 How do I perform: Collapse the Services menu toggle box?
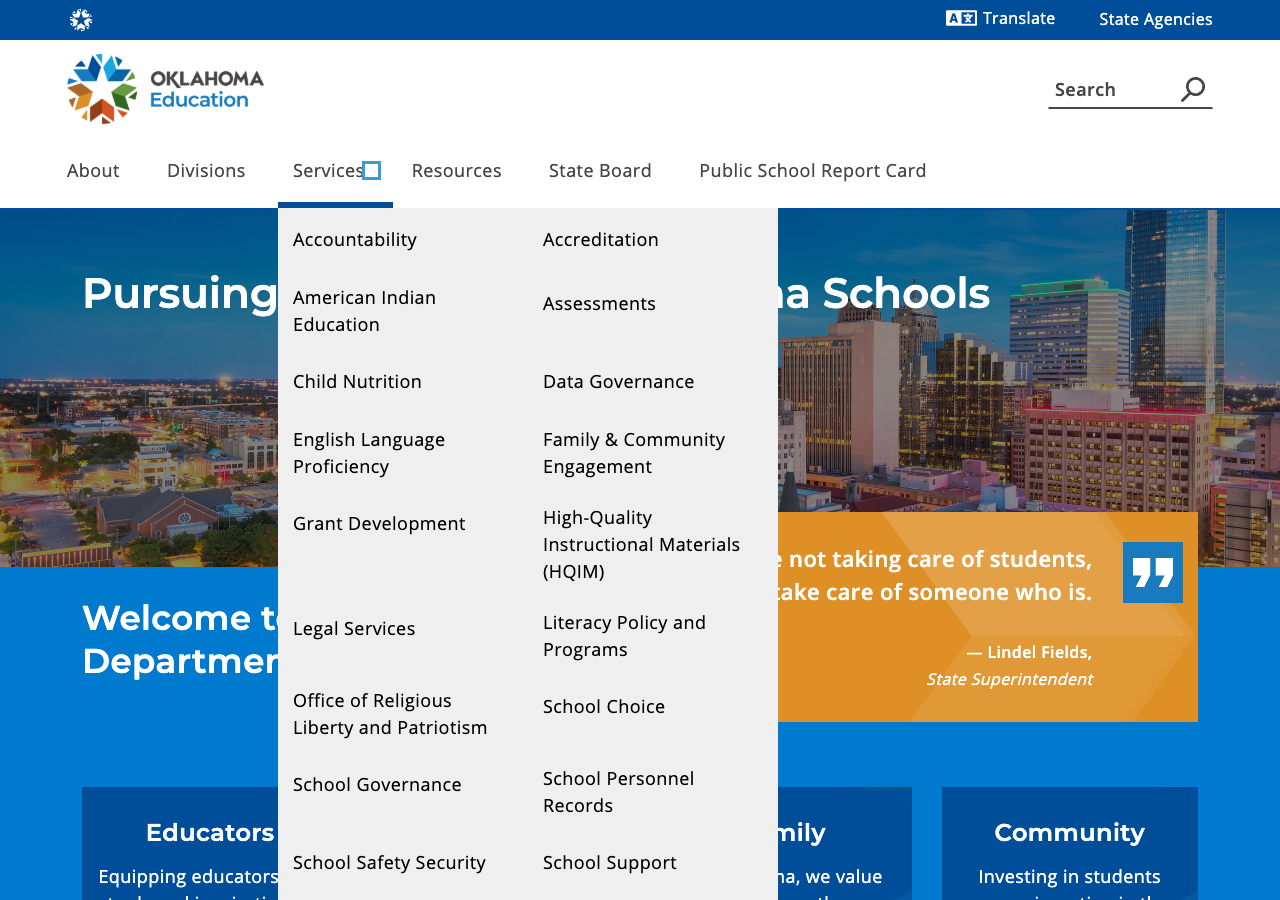click(371, 171)
